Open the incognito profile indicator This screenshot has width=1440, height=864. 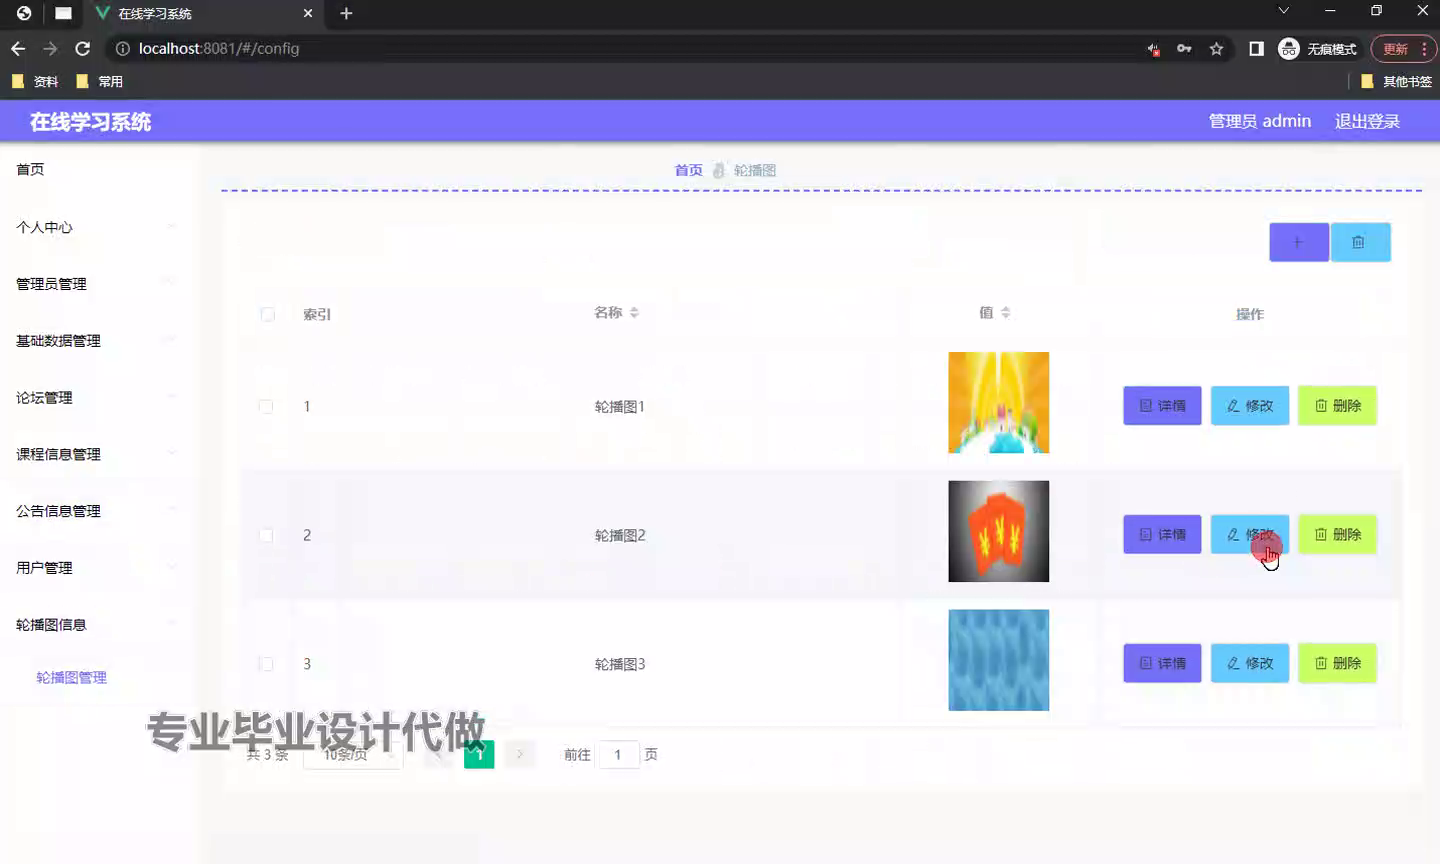tap(1318, 48)
